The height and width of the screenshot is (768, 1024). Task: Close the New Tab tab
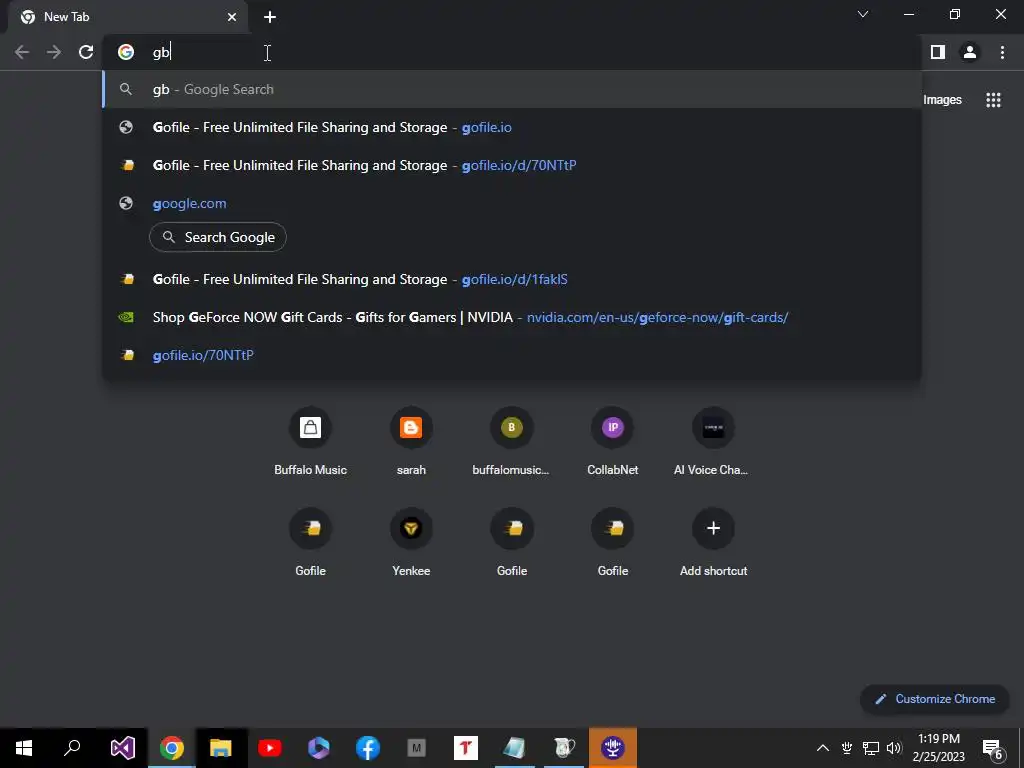click(232, 17)
